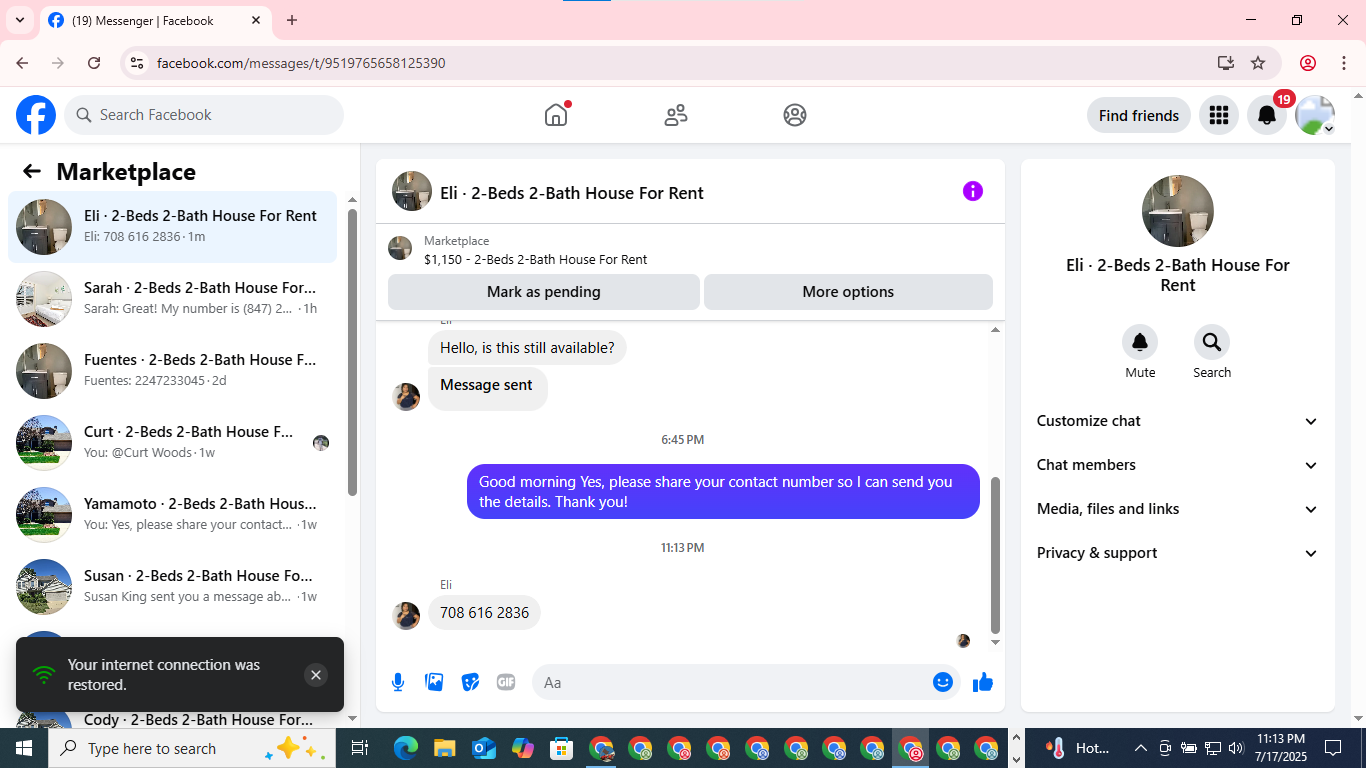Open the notifications bell showing 19
This screenshot has height=768, width=1366.
(1266, 115)
